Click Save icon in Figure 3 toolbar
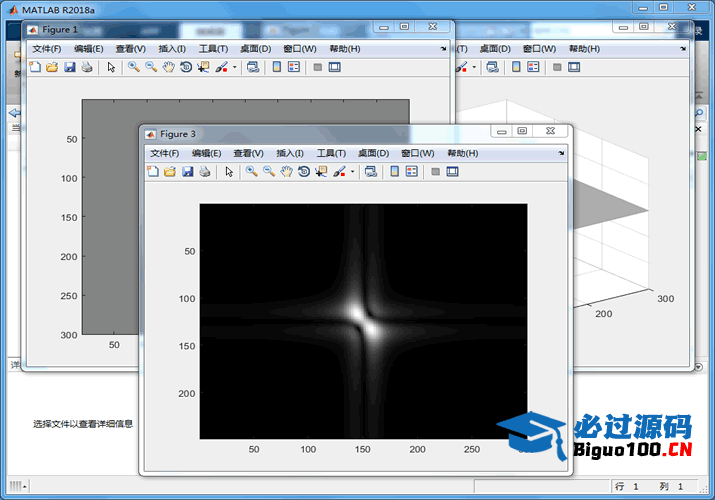Viewport: 715px width, 500px height. [187, 172]
